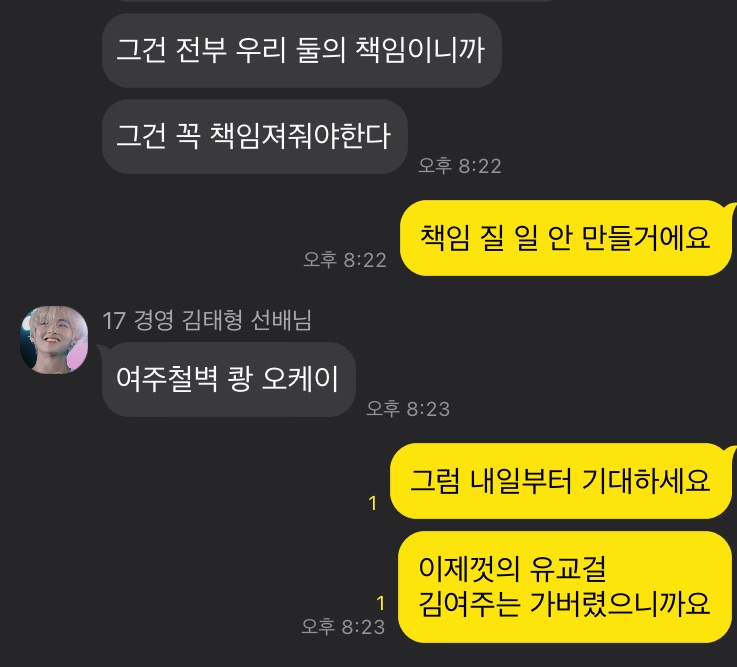Click the 오후 8:22 timestamp beside 책임져줘야한다

click(460, 166)
